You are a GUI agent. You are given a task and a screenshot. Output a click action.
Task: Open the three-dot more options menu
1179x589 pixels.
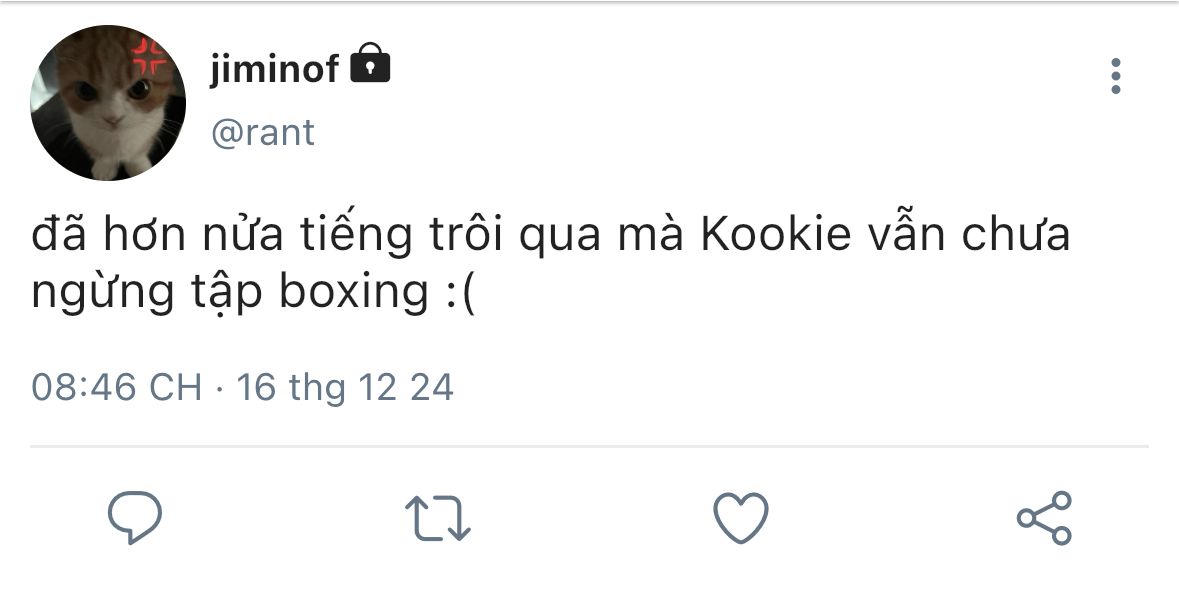[1116, 76]
